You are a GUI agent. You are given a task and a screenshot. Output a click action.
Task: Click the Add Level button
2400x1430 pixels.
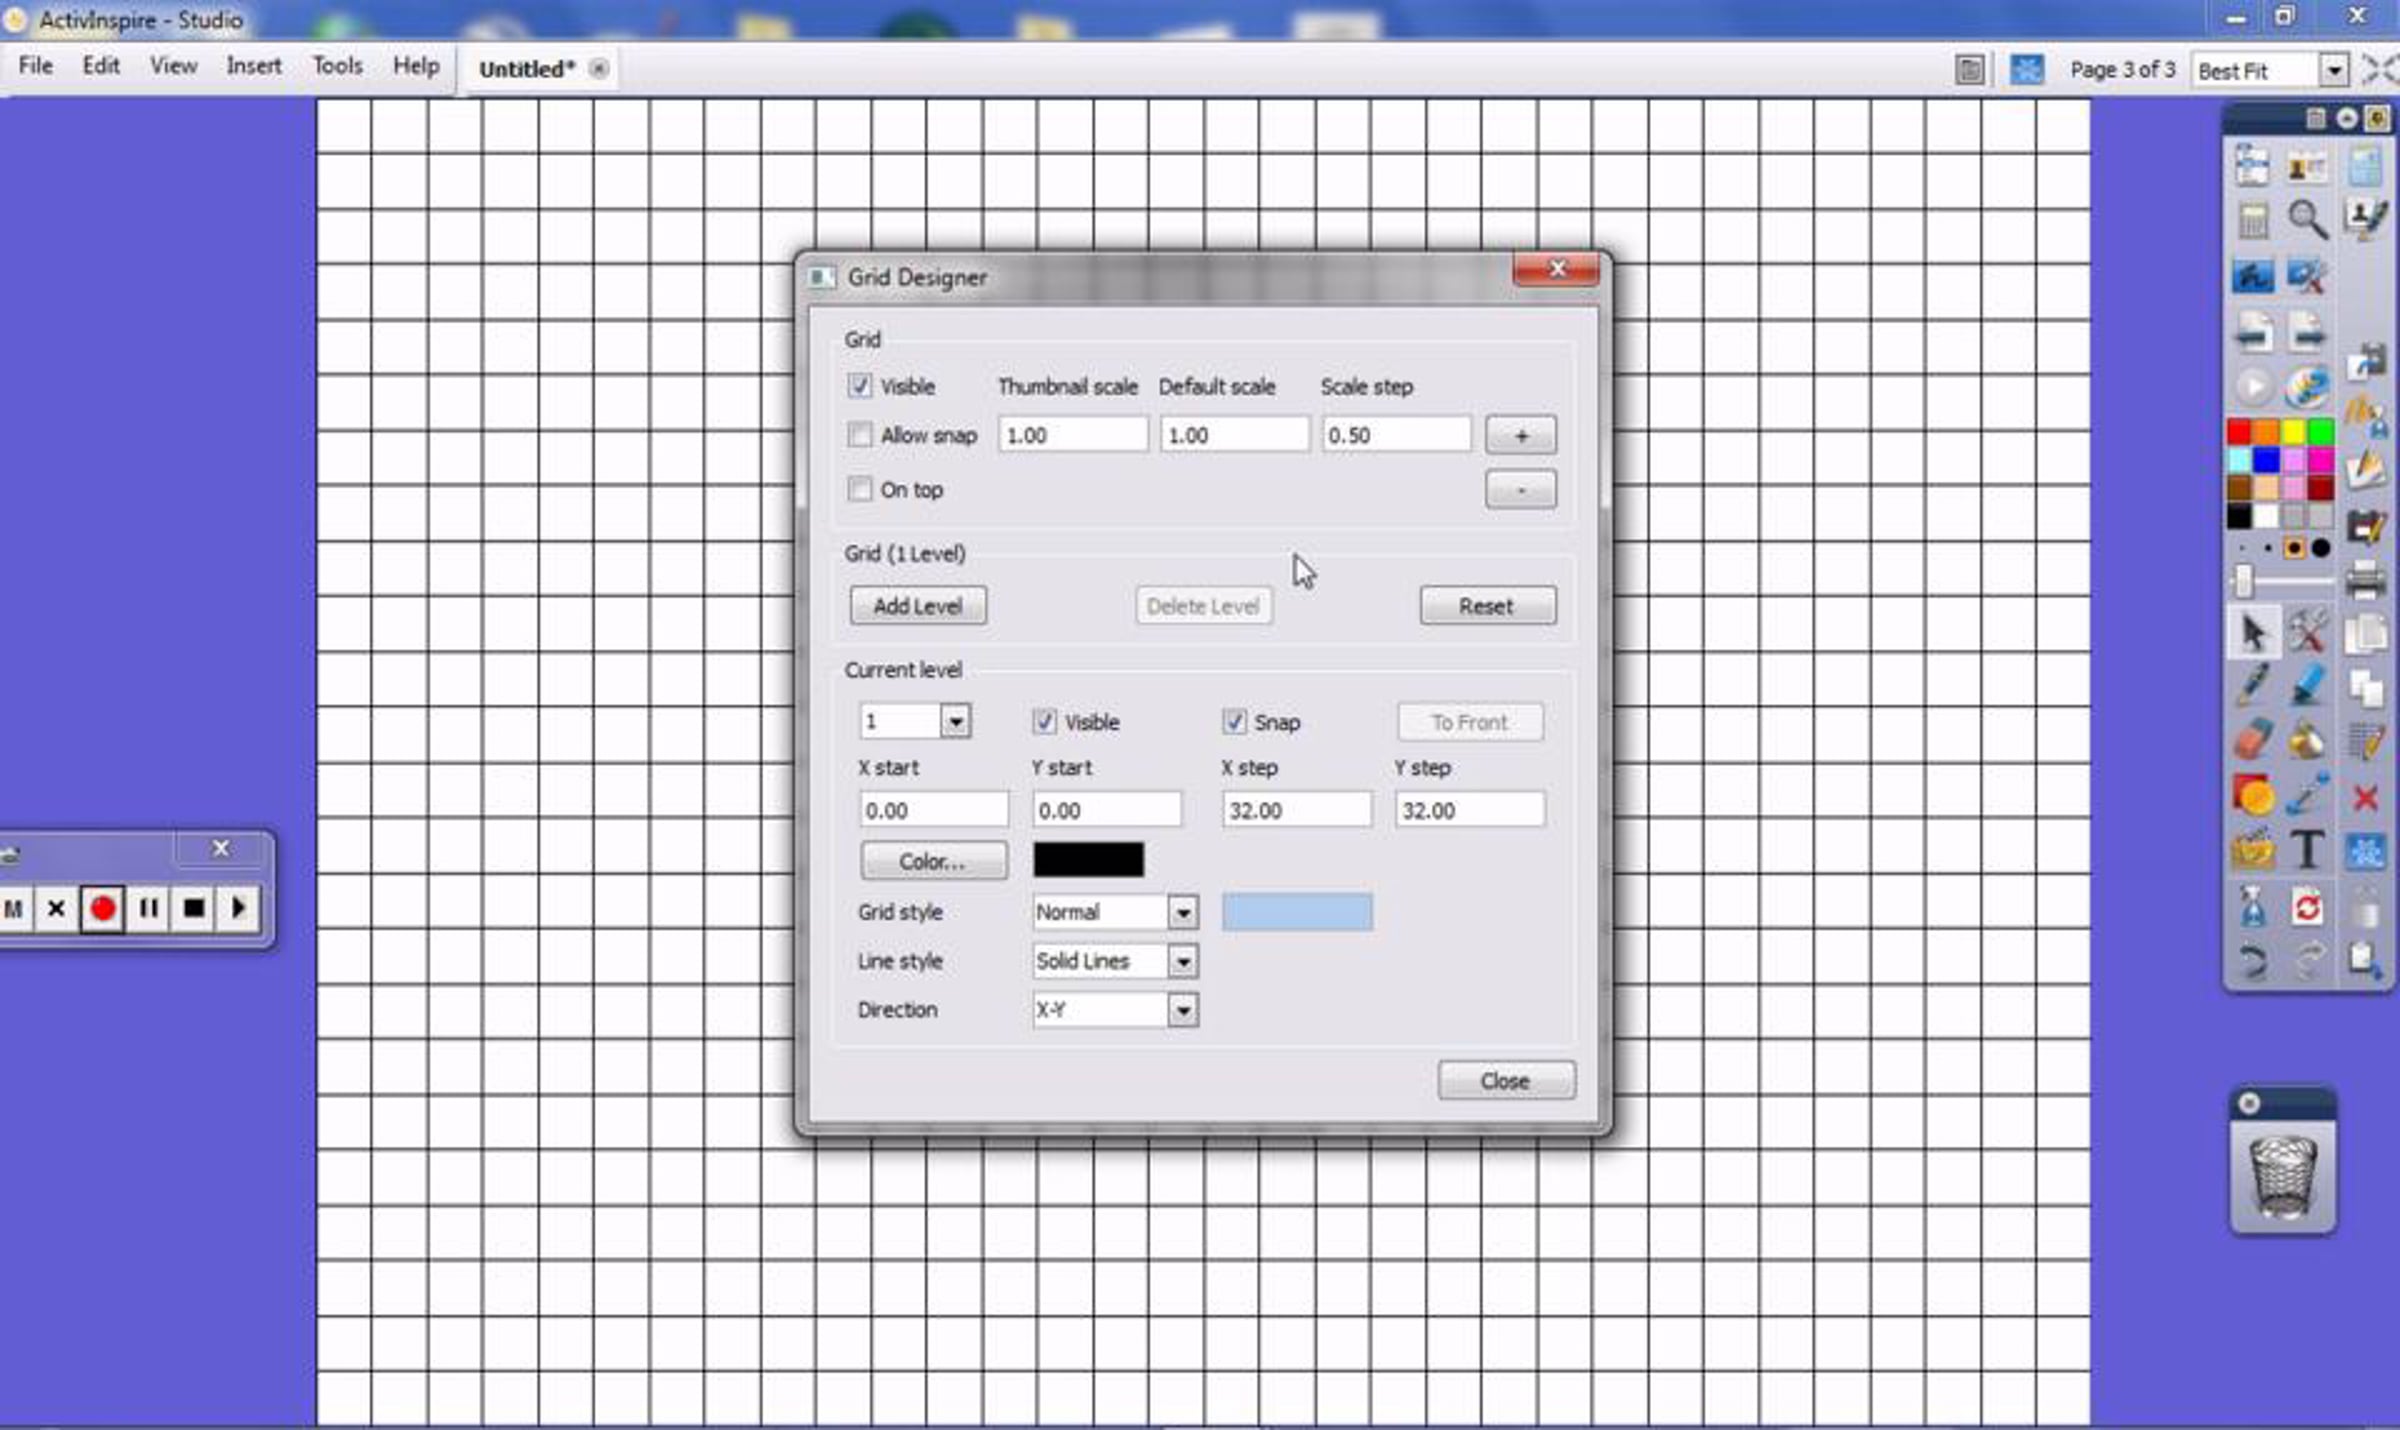click(x=917, y=606)
